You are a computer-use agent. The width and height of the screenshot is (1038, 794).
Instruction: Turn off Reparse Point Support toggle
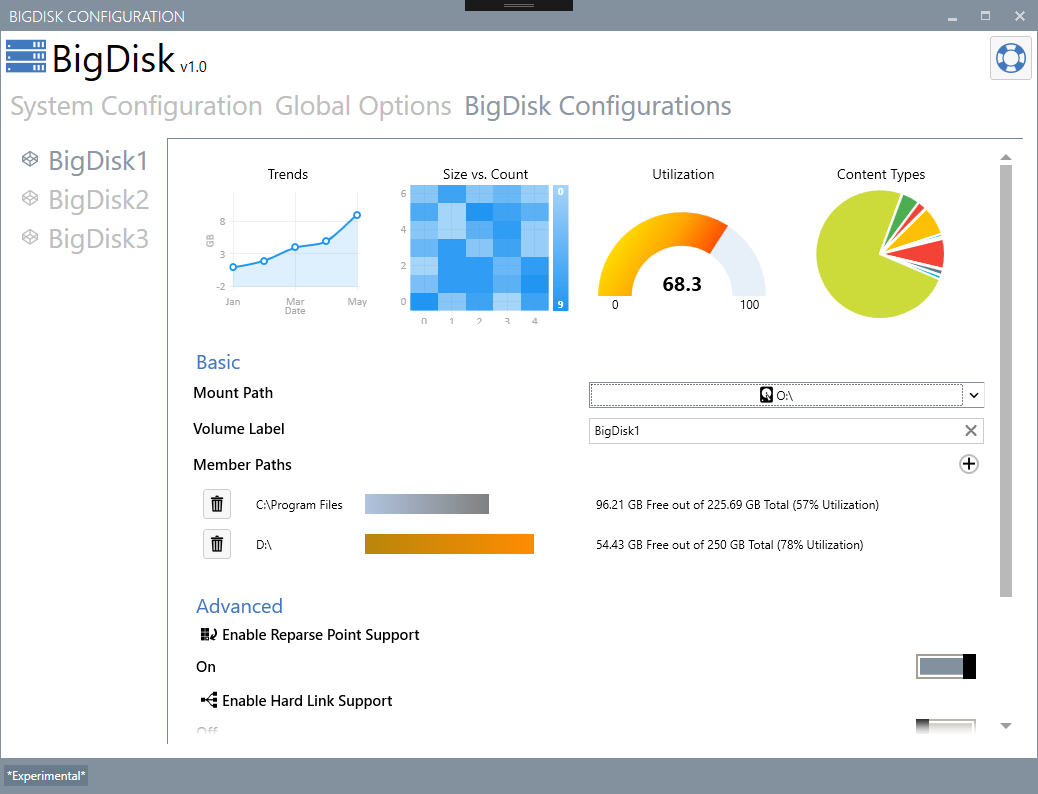coord(945,667)
